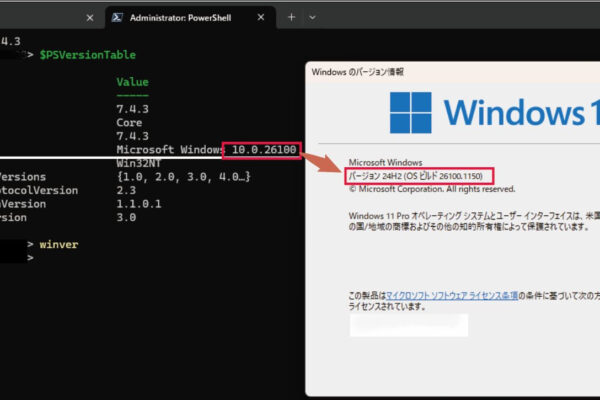The image size is (600, 400).
Task: Click the 1.1.0.1 version value
Action: (x=139, y=204)
